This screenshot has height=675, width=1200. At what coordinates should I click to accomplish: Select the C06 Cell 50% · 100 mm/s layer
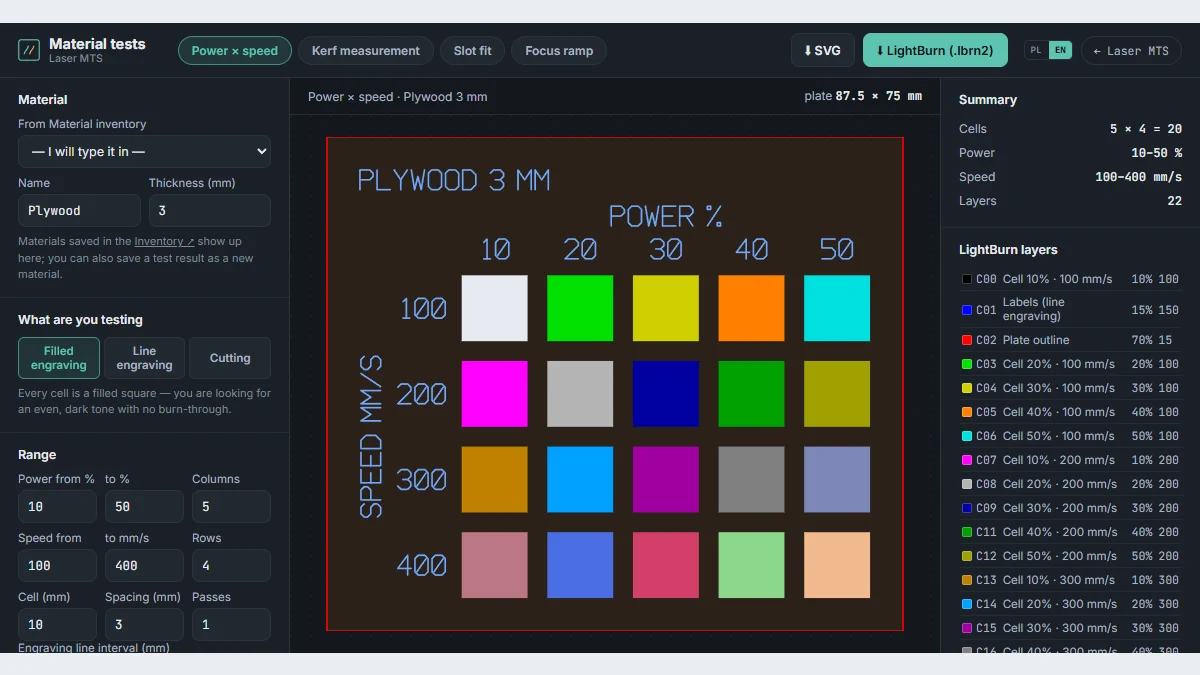(x=1070, y=436)
